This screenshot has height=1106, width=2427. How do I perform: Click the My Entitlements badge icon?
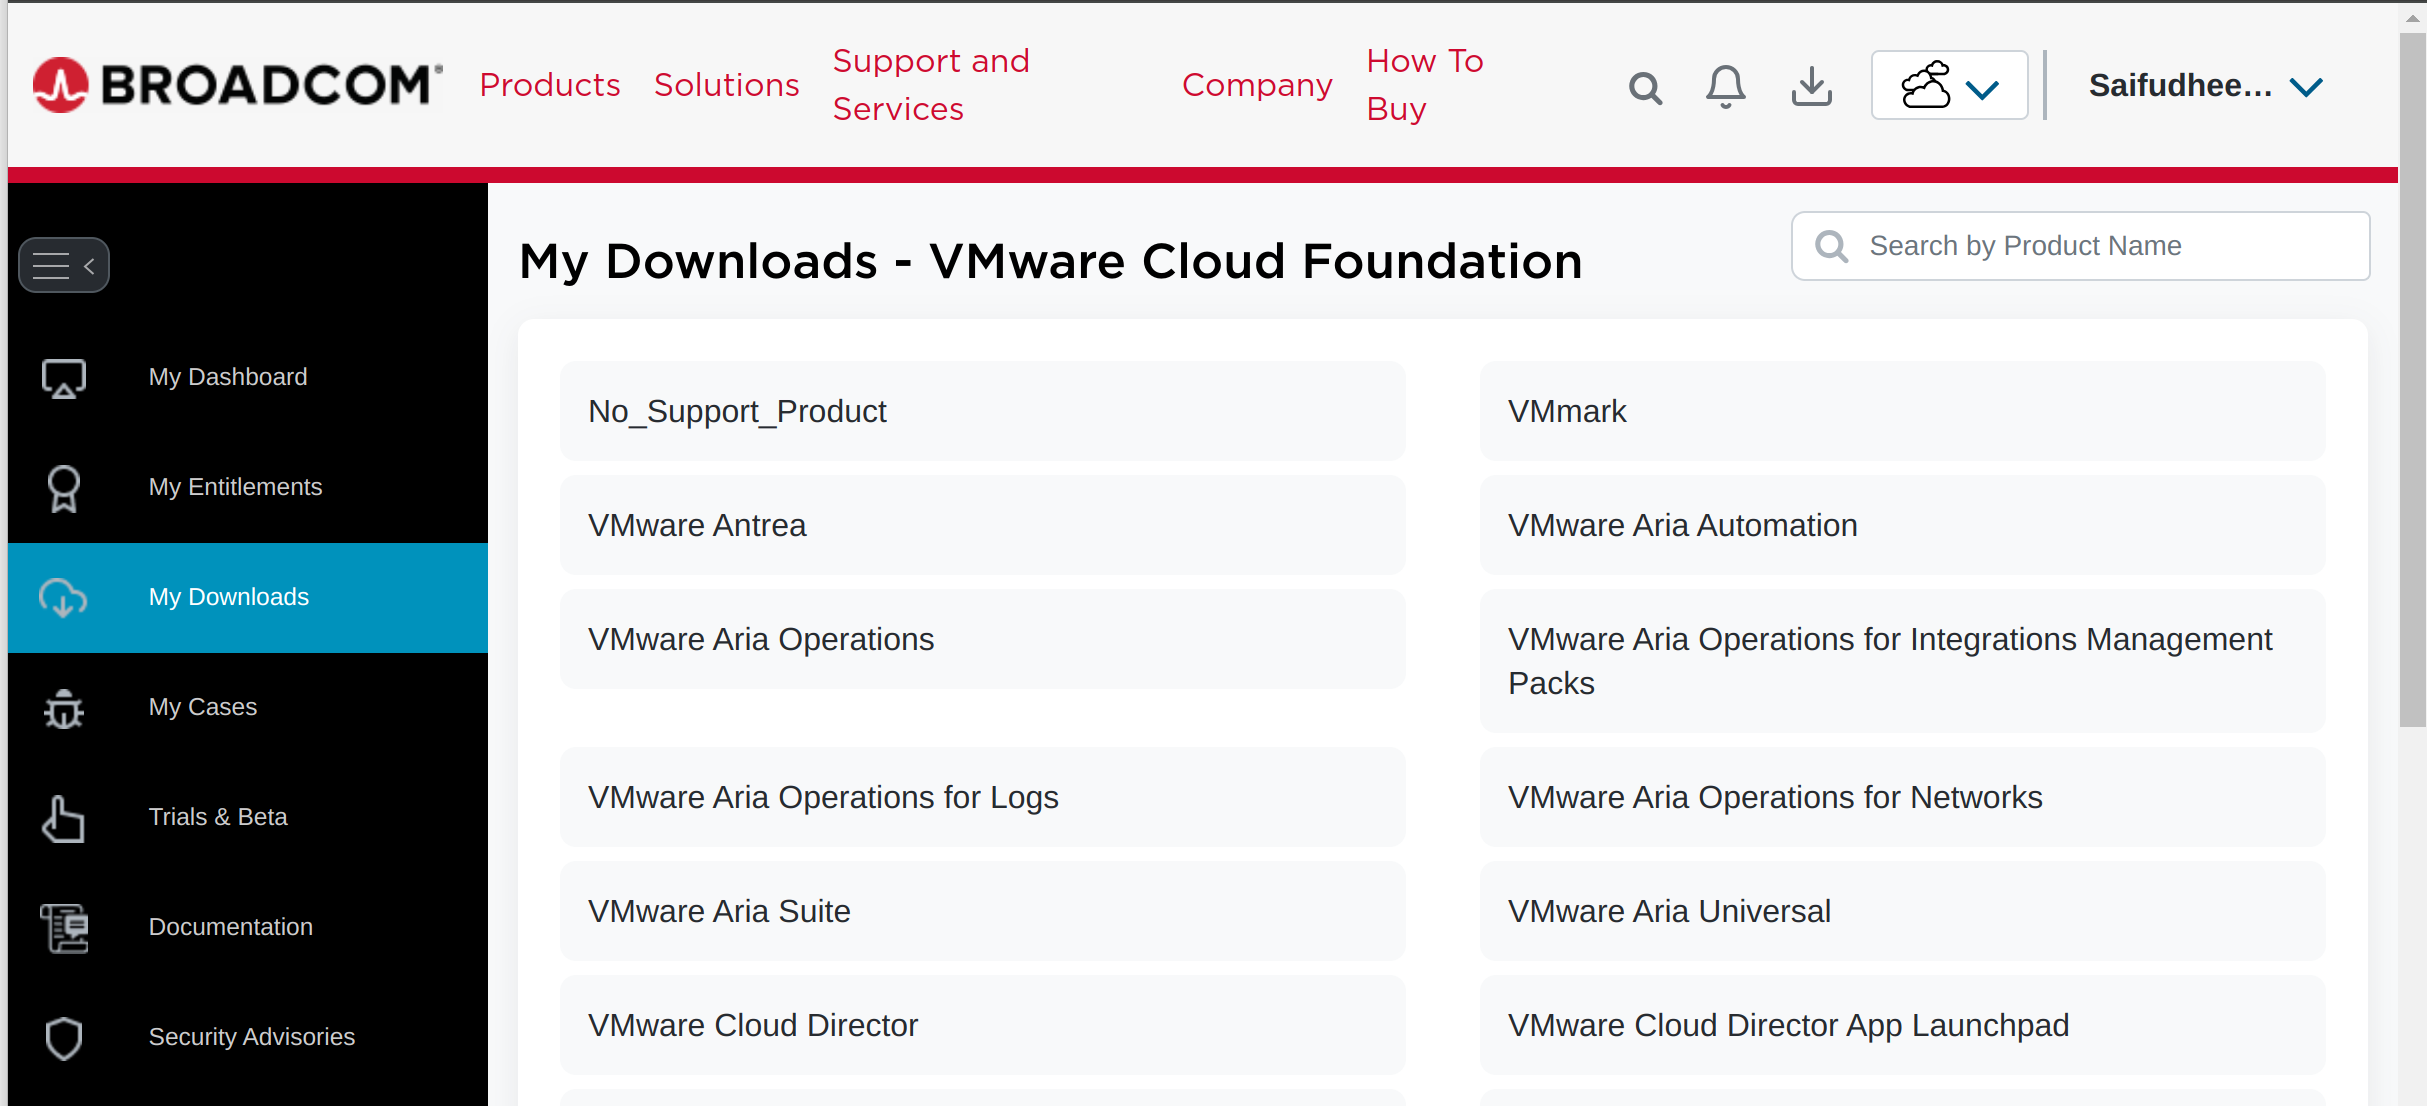pyautogui.click(x=63, y=488)
